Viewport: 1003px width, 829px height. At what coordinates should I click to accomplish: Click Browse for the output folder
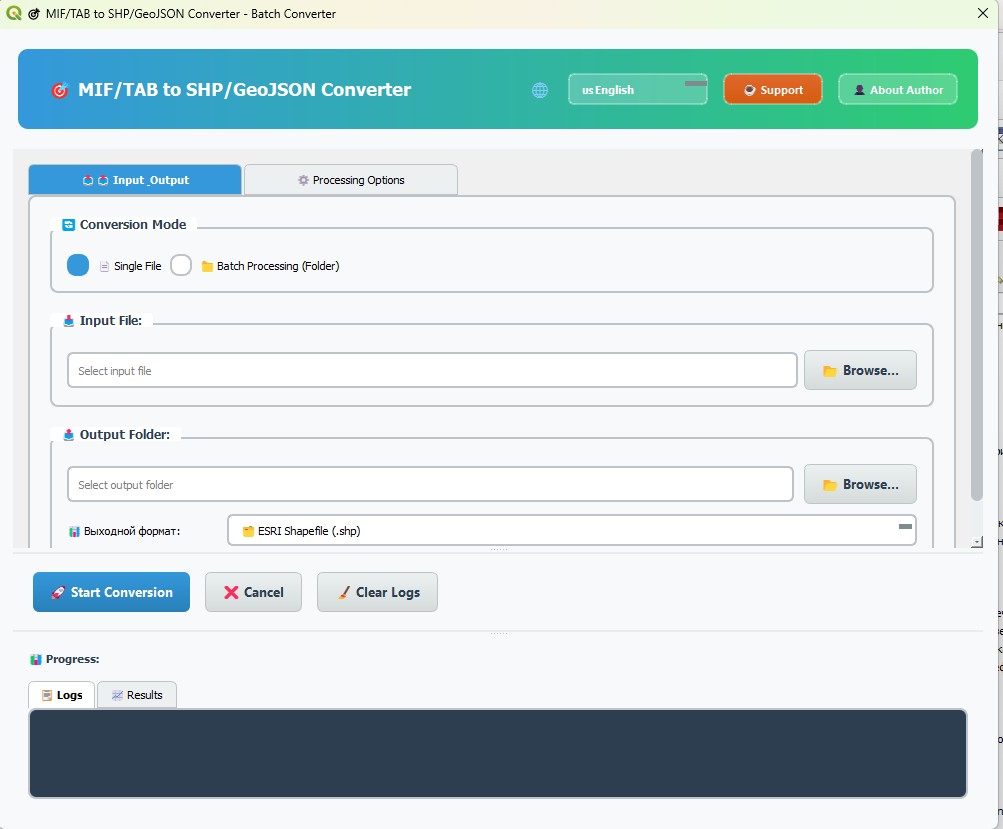(x=860, y=484)
